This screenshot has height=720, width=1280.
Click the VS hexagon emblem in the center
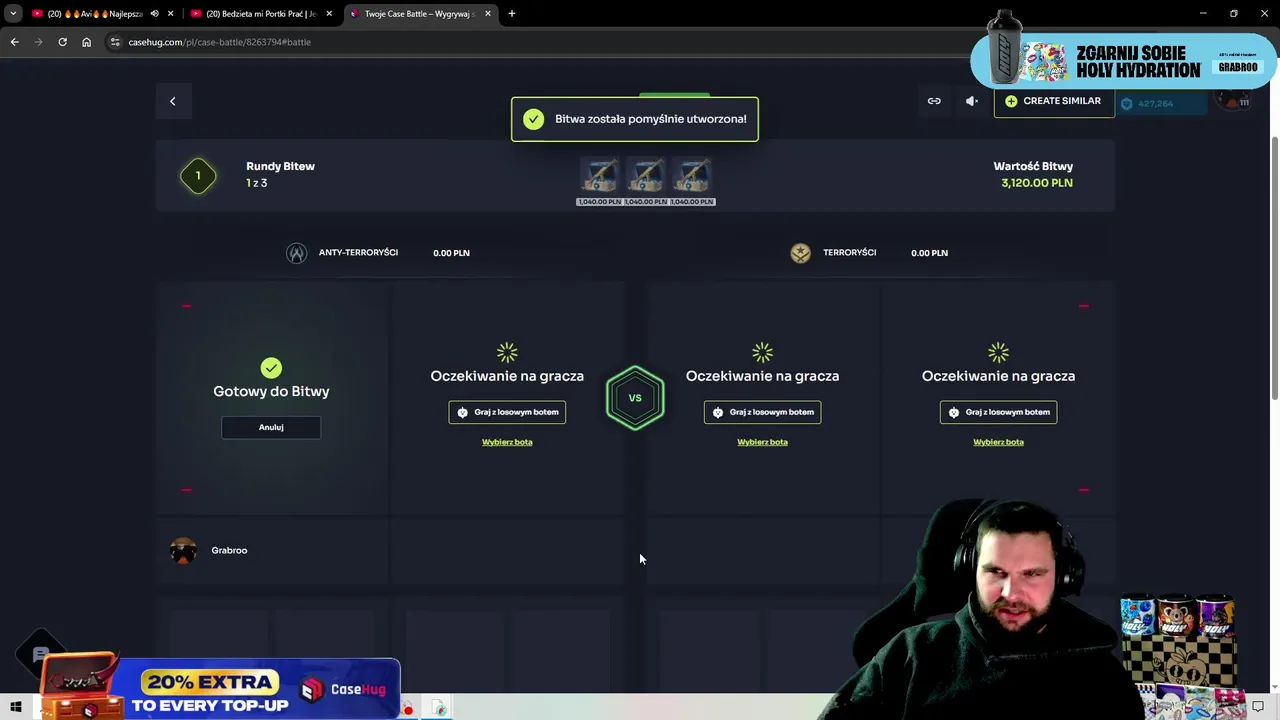[635, 398]
